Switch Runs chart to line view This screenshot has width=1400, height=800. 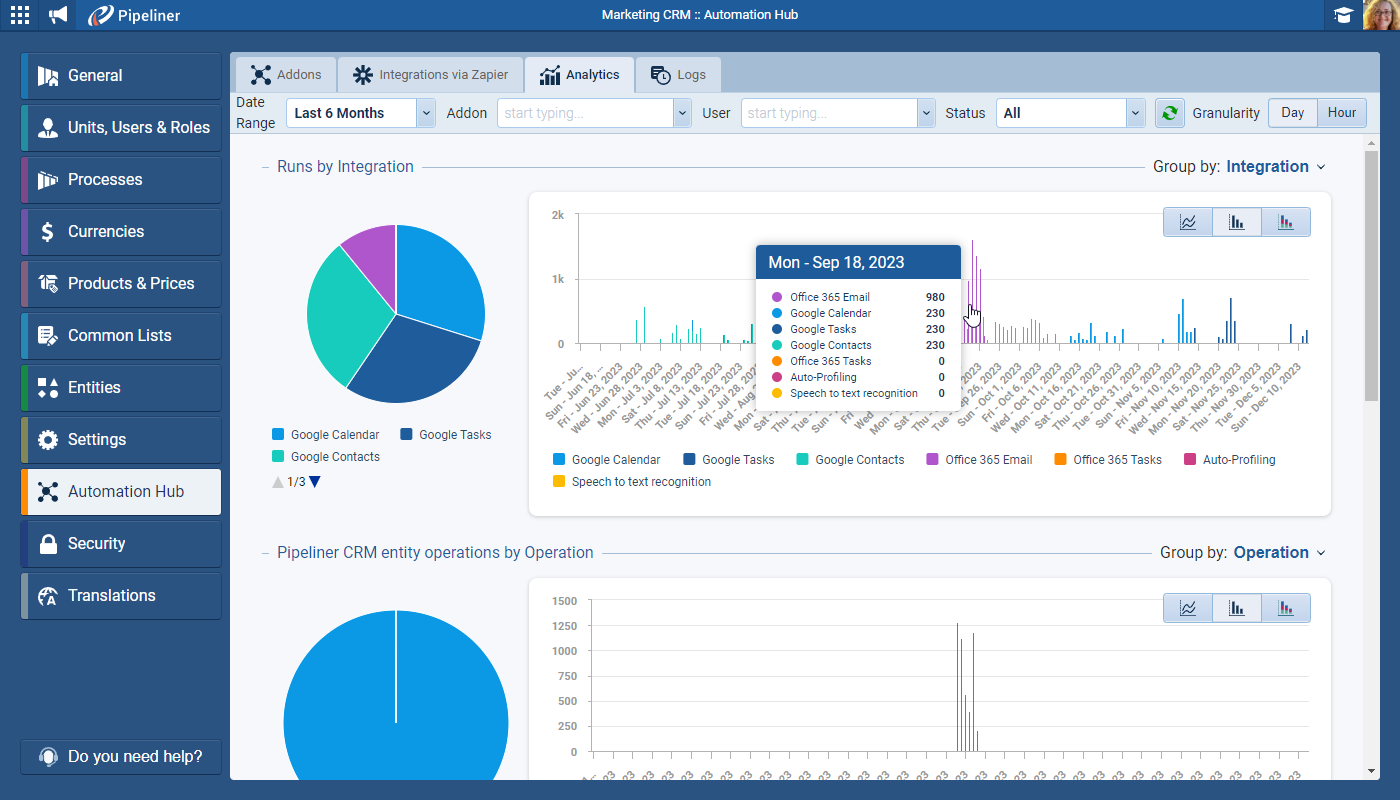coord(1188,222)
